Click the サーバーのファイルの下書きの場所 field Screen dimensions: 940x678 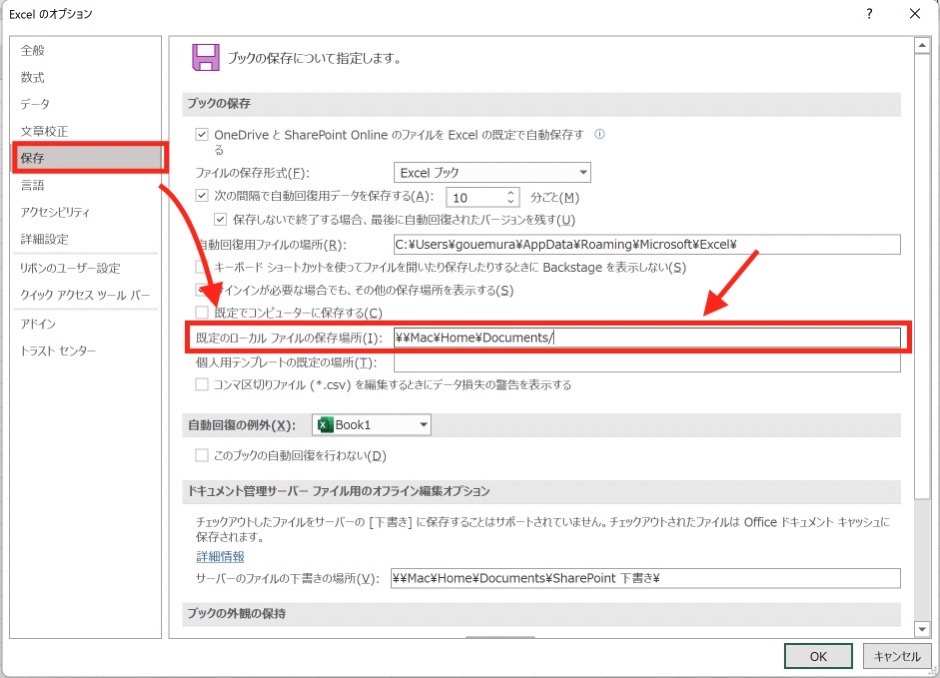(646, 578)
